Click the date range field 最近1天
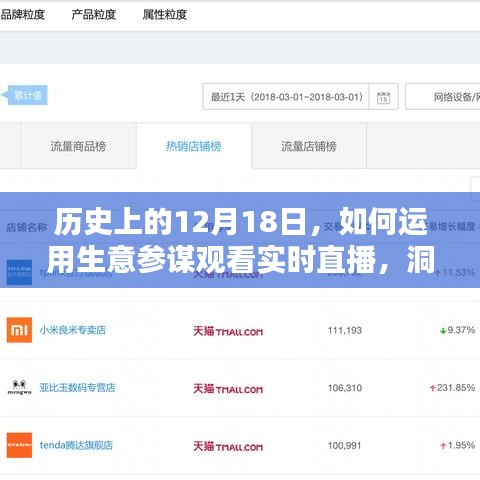 point(286,97)
